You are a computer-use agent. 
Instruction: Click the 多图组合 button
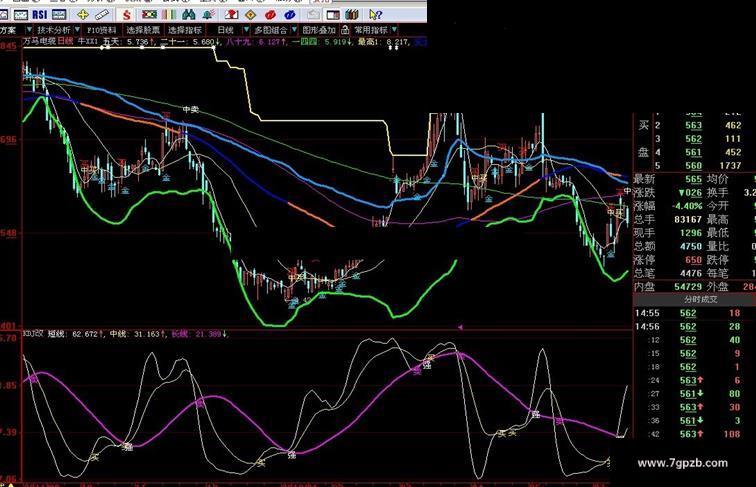coord(270,30)
